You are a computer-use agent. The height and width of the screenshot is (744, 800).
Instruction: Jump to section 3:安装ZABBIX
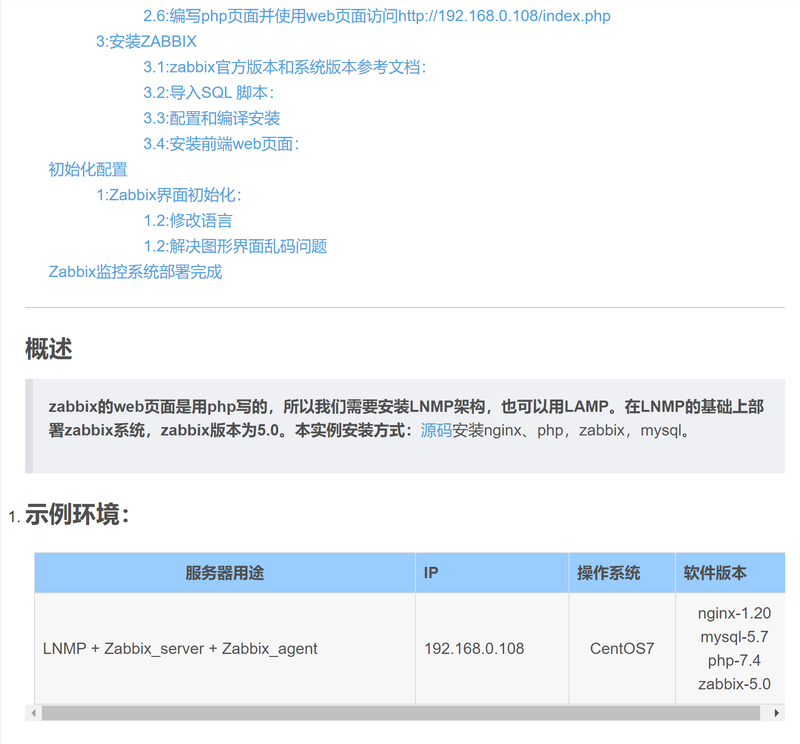[x=146, y=41]
